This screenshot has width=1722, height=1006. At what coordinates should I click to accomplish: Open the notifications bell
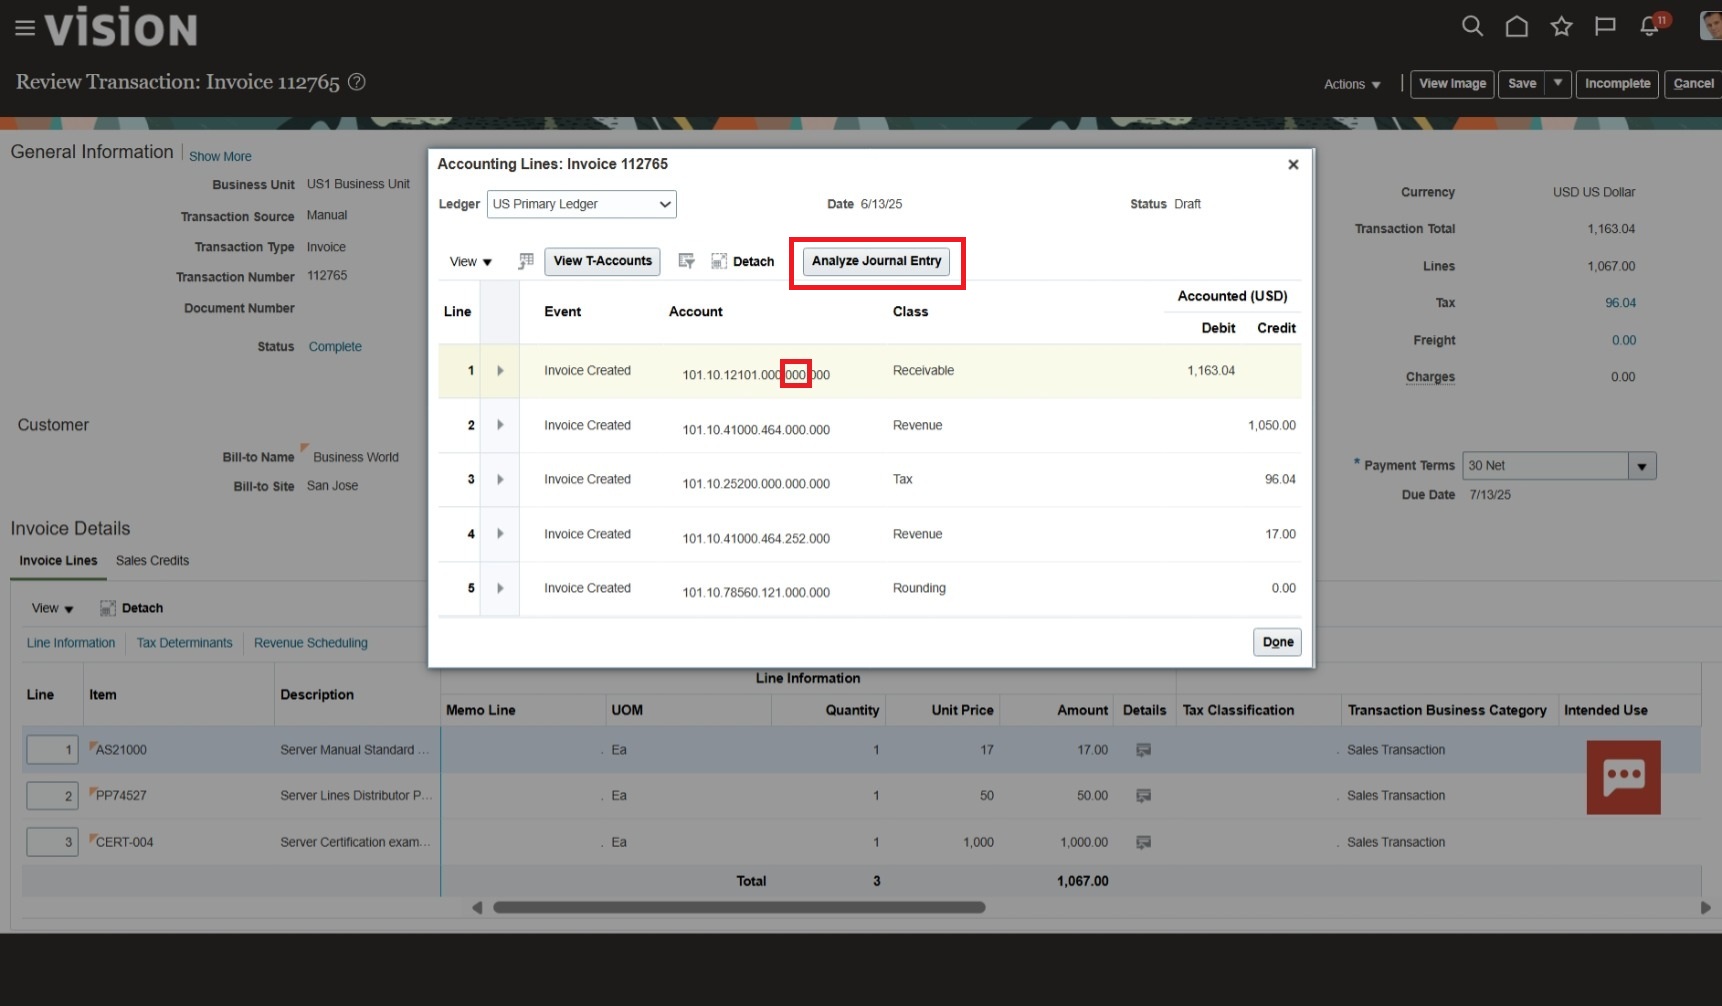point(1650,26)
